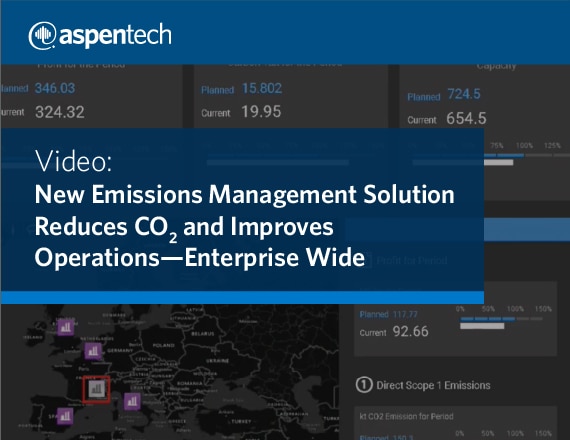
Task: Click the capacity planned value 724.5
Action: tap(464, 94)
